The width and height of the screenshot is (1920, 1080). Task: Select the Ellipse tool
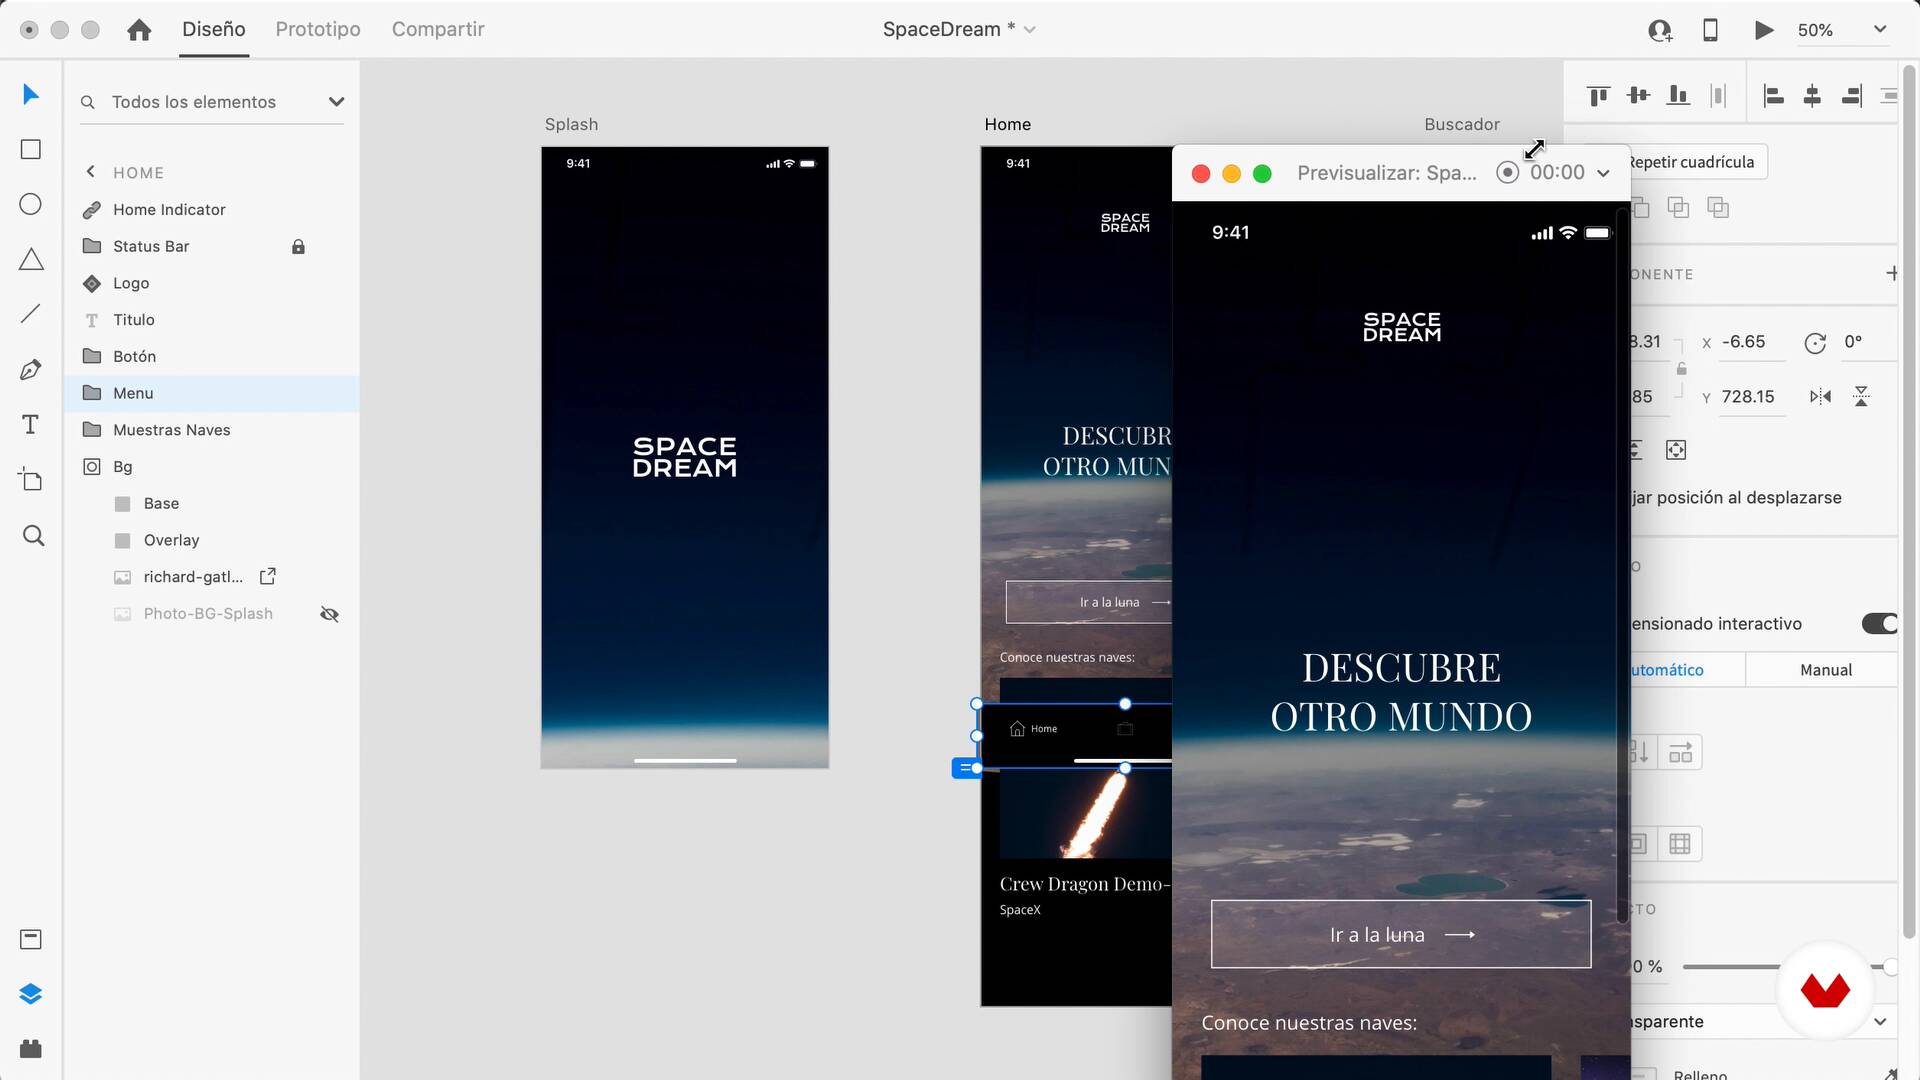[31, 204]
